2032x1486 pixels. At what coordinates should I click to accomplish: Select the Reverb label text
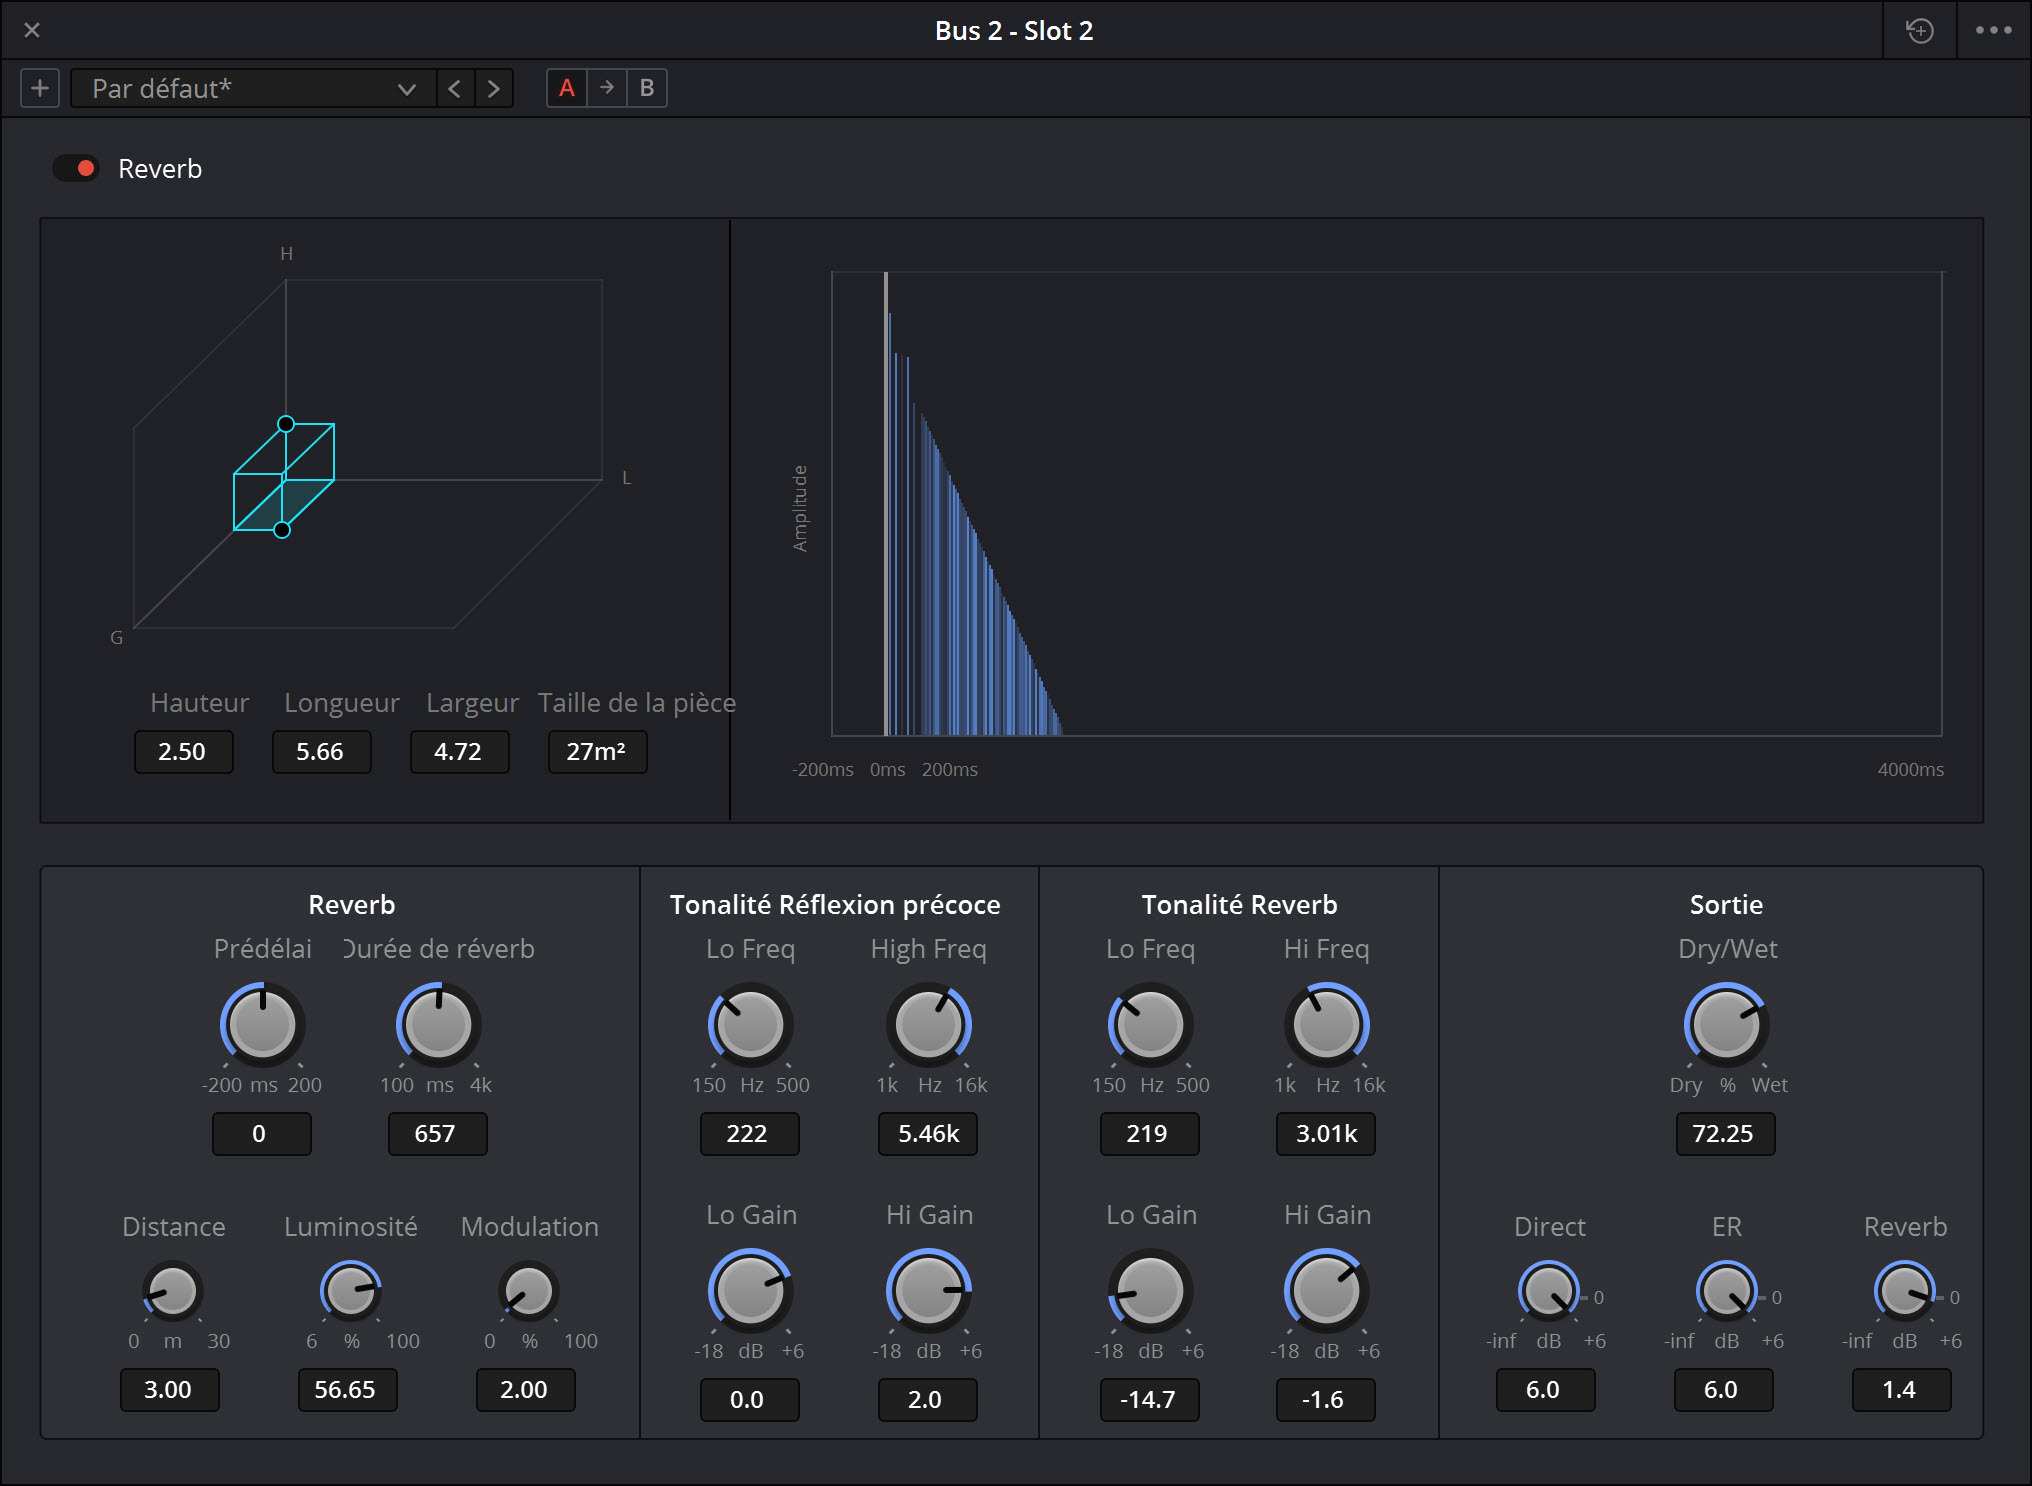(160, 168)
